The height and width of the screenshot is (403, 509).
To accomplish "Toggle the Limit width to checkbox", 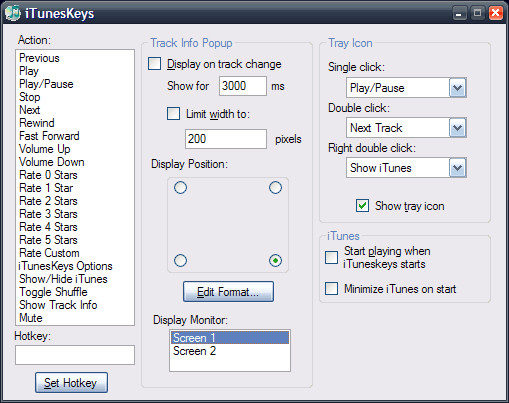I will [x=173, y=114].
